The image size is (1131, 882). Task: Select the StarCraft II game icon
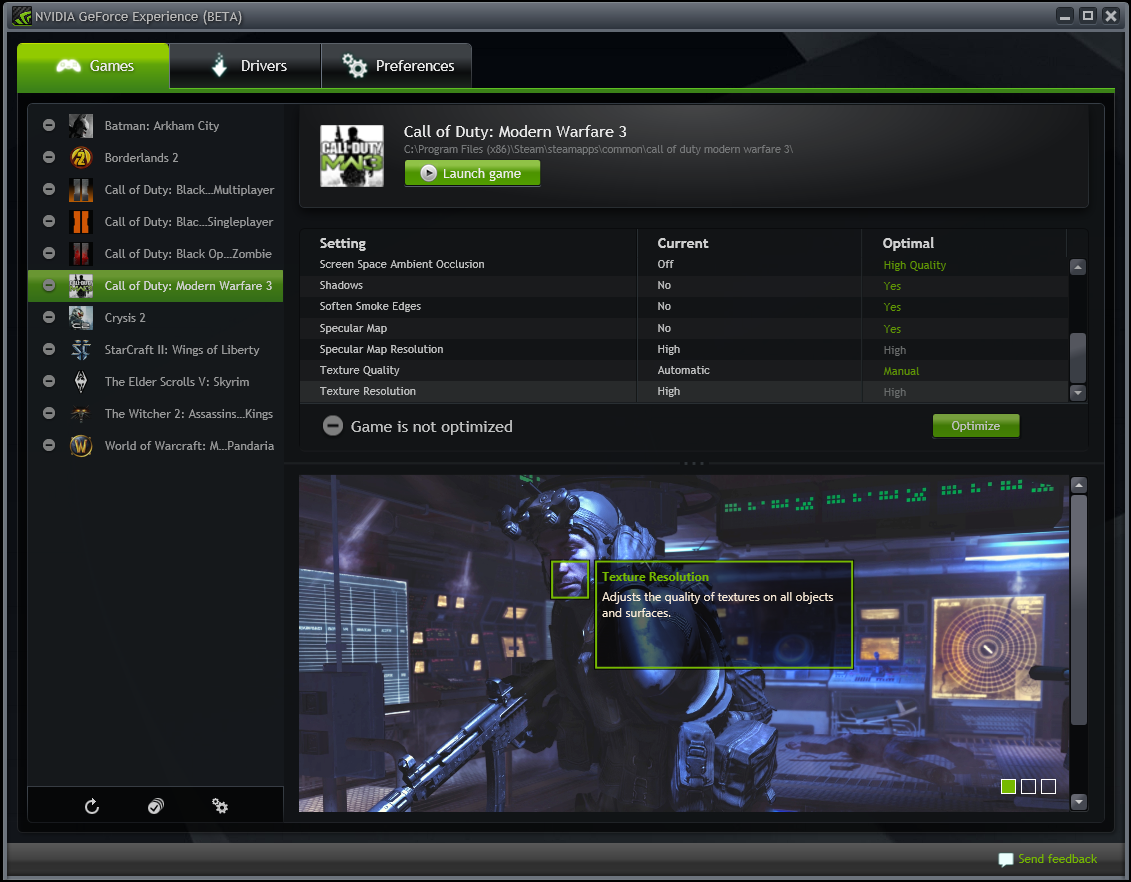[x=80, y=349]
